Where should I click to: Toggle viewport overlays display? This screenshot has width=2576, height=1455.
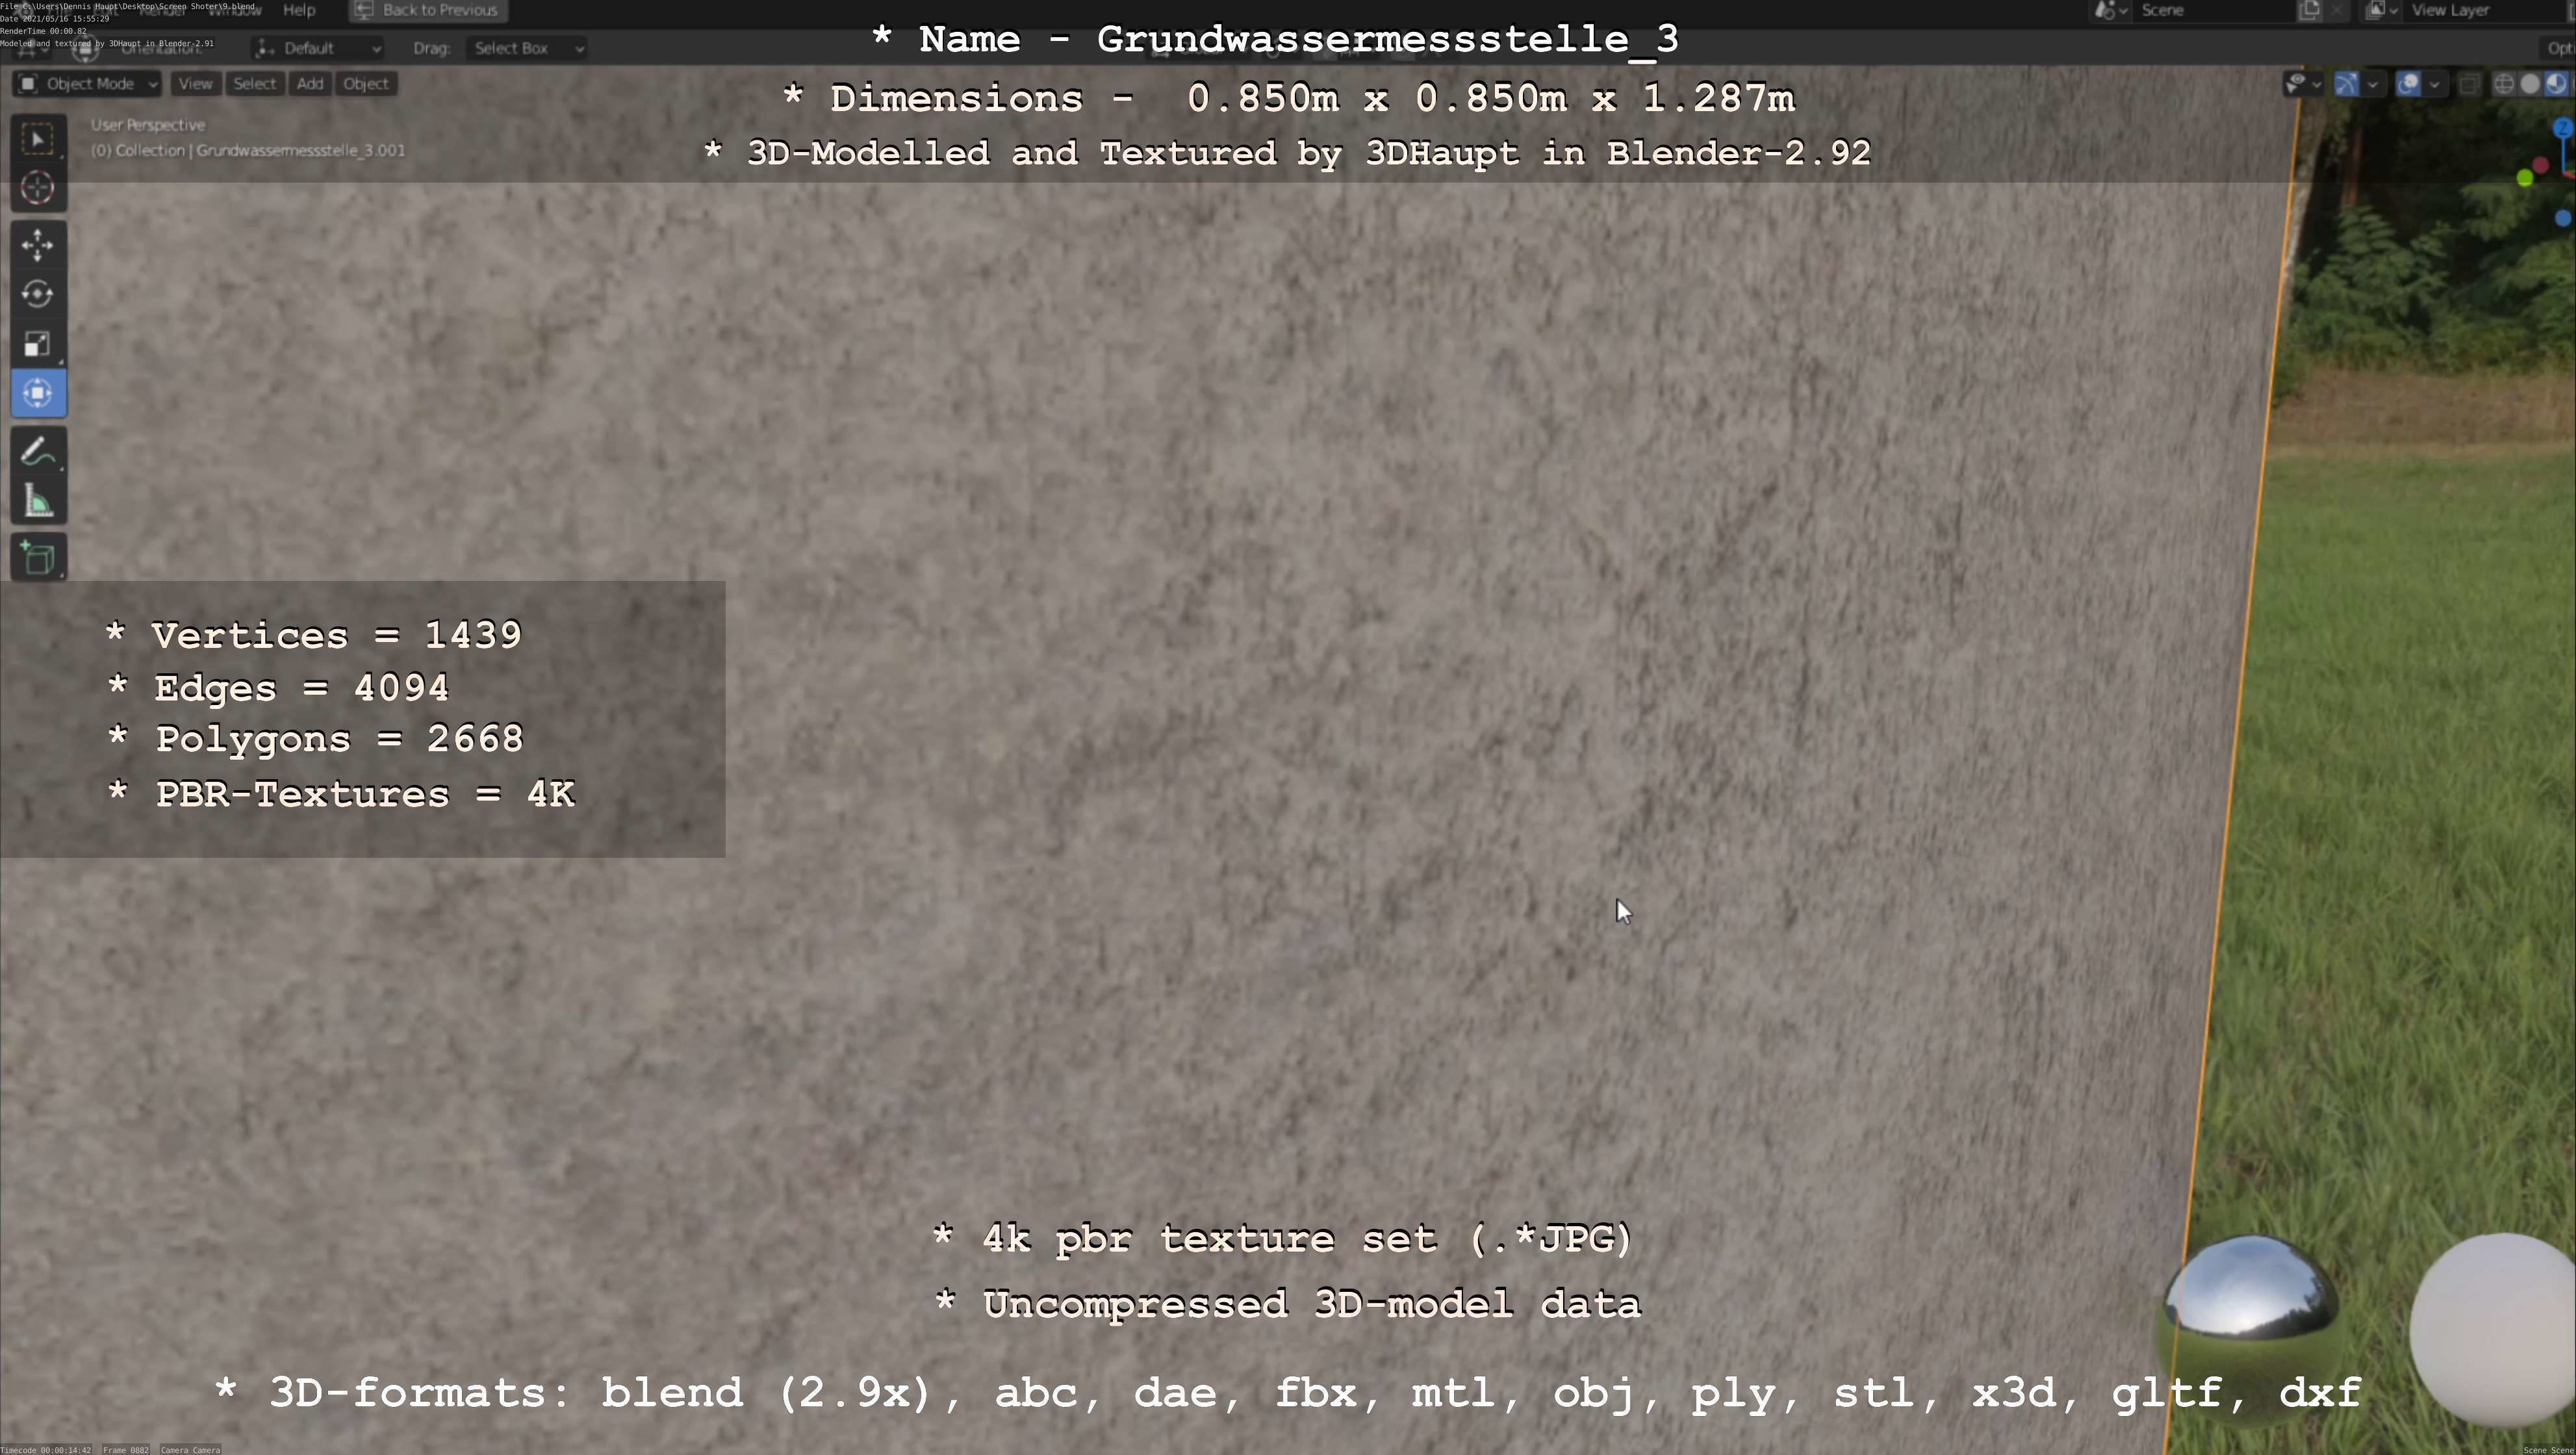click(2408, 84)
